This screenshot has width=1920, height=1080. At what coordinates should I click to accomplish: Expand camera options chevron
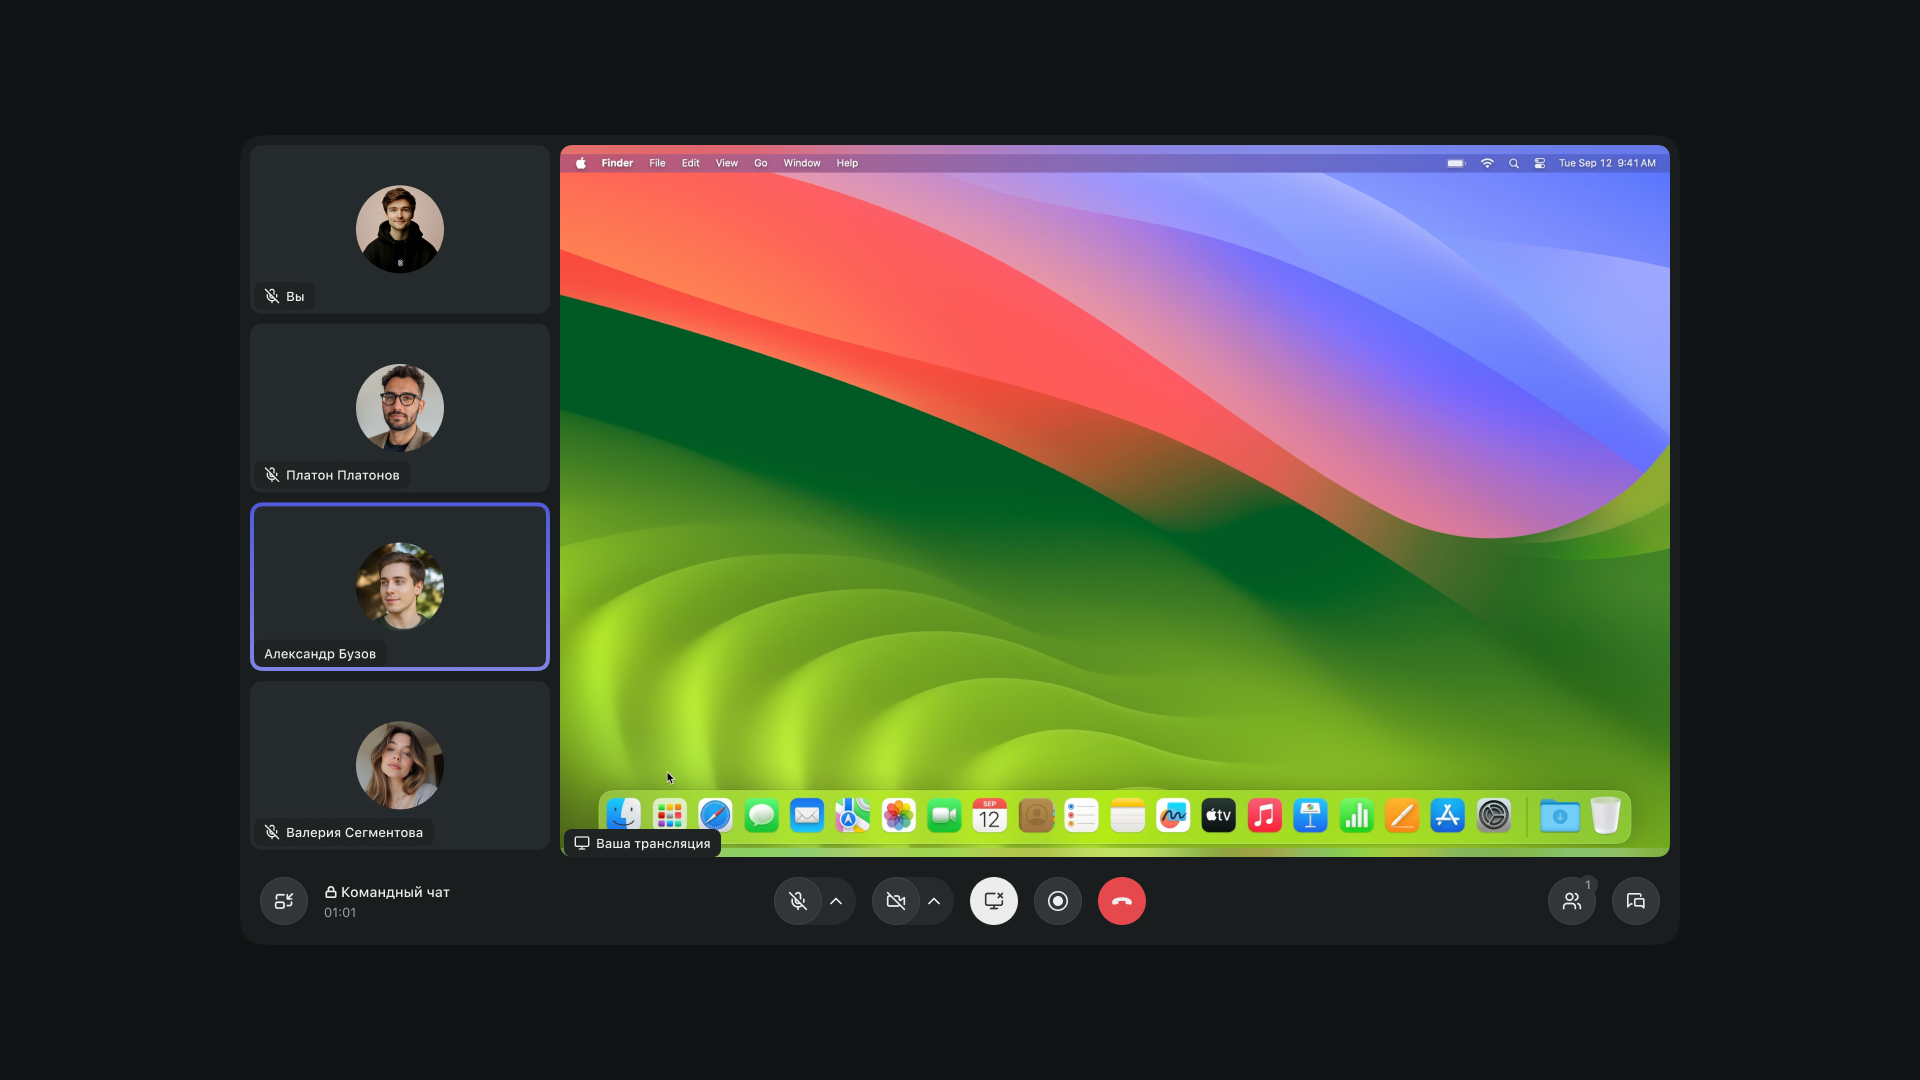(934, 901)
